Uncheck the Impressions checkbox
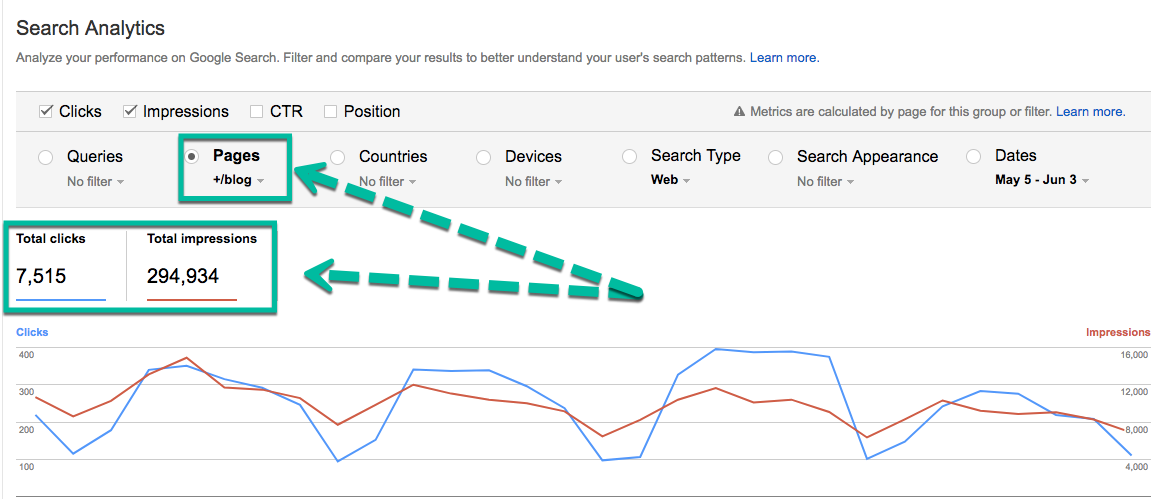This screenshot has width=1174, height=499. tap(130, 112)
